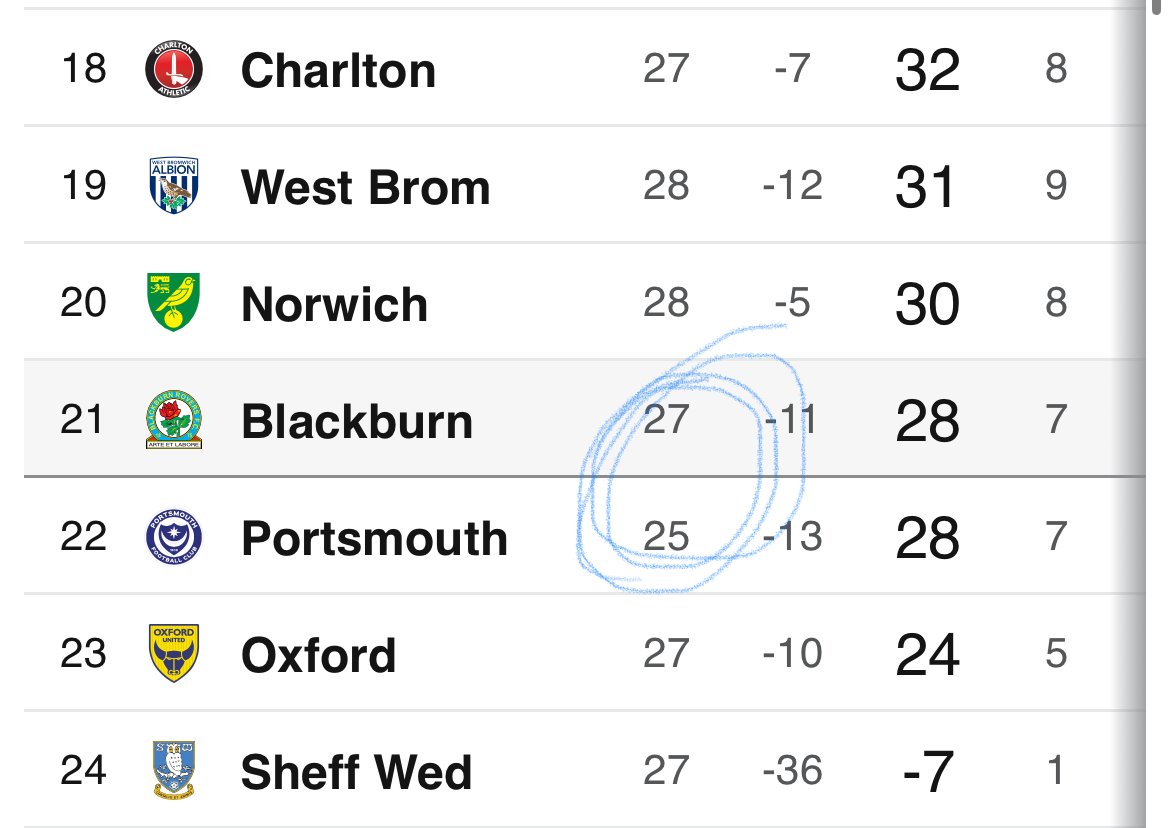1170x828 pixels.
Task: Open the Oxford team name link
Action: [319, 655]
